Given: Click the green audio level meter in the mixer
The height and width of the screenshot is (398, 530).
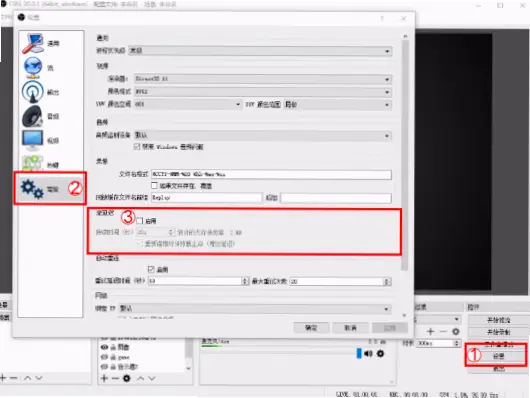Looking at the screenshot, I should (211, 346).
